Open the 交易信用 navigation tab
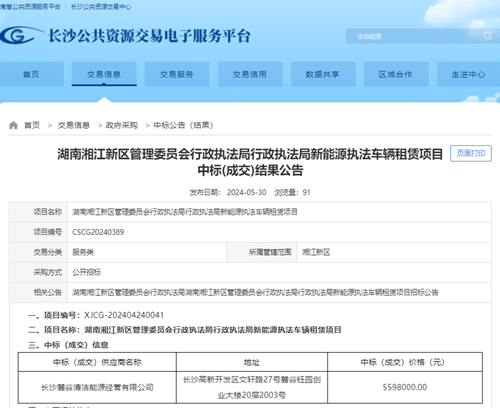Image resolution: width=500 pixels, height=408 pixels. point(250,74)
